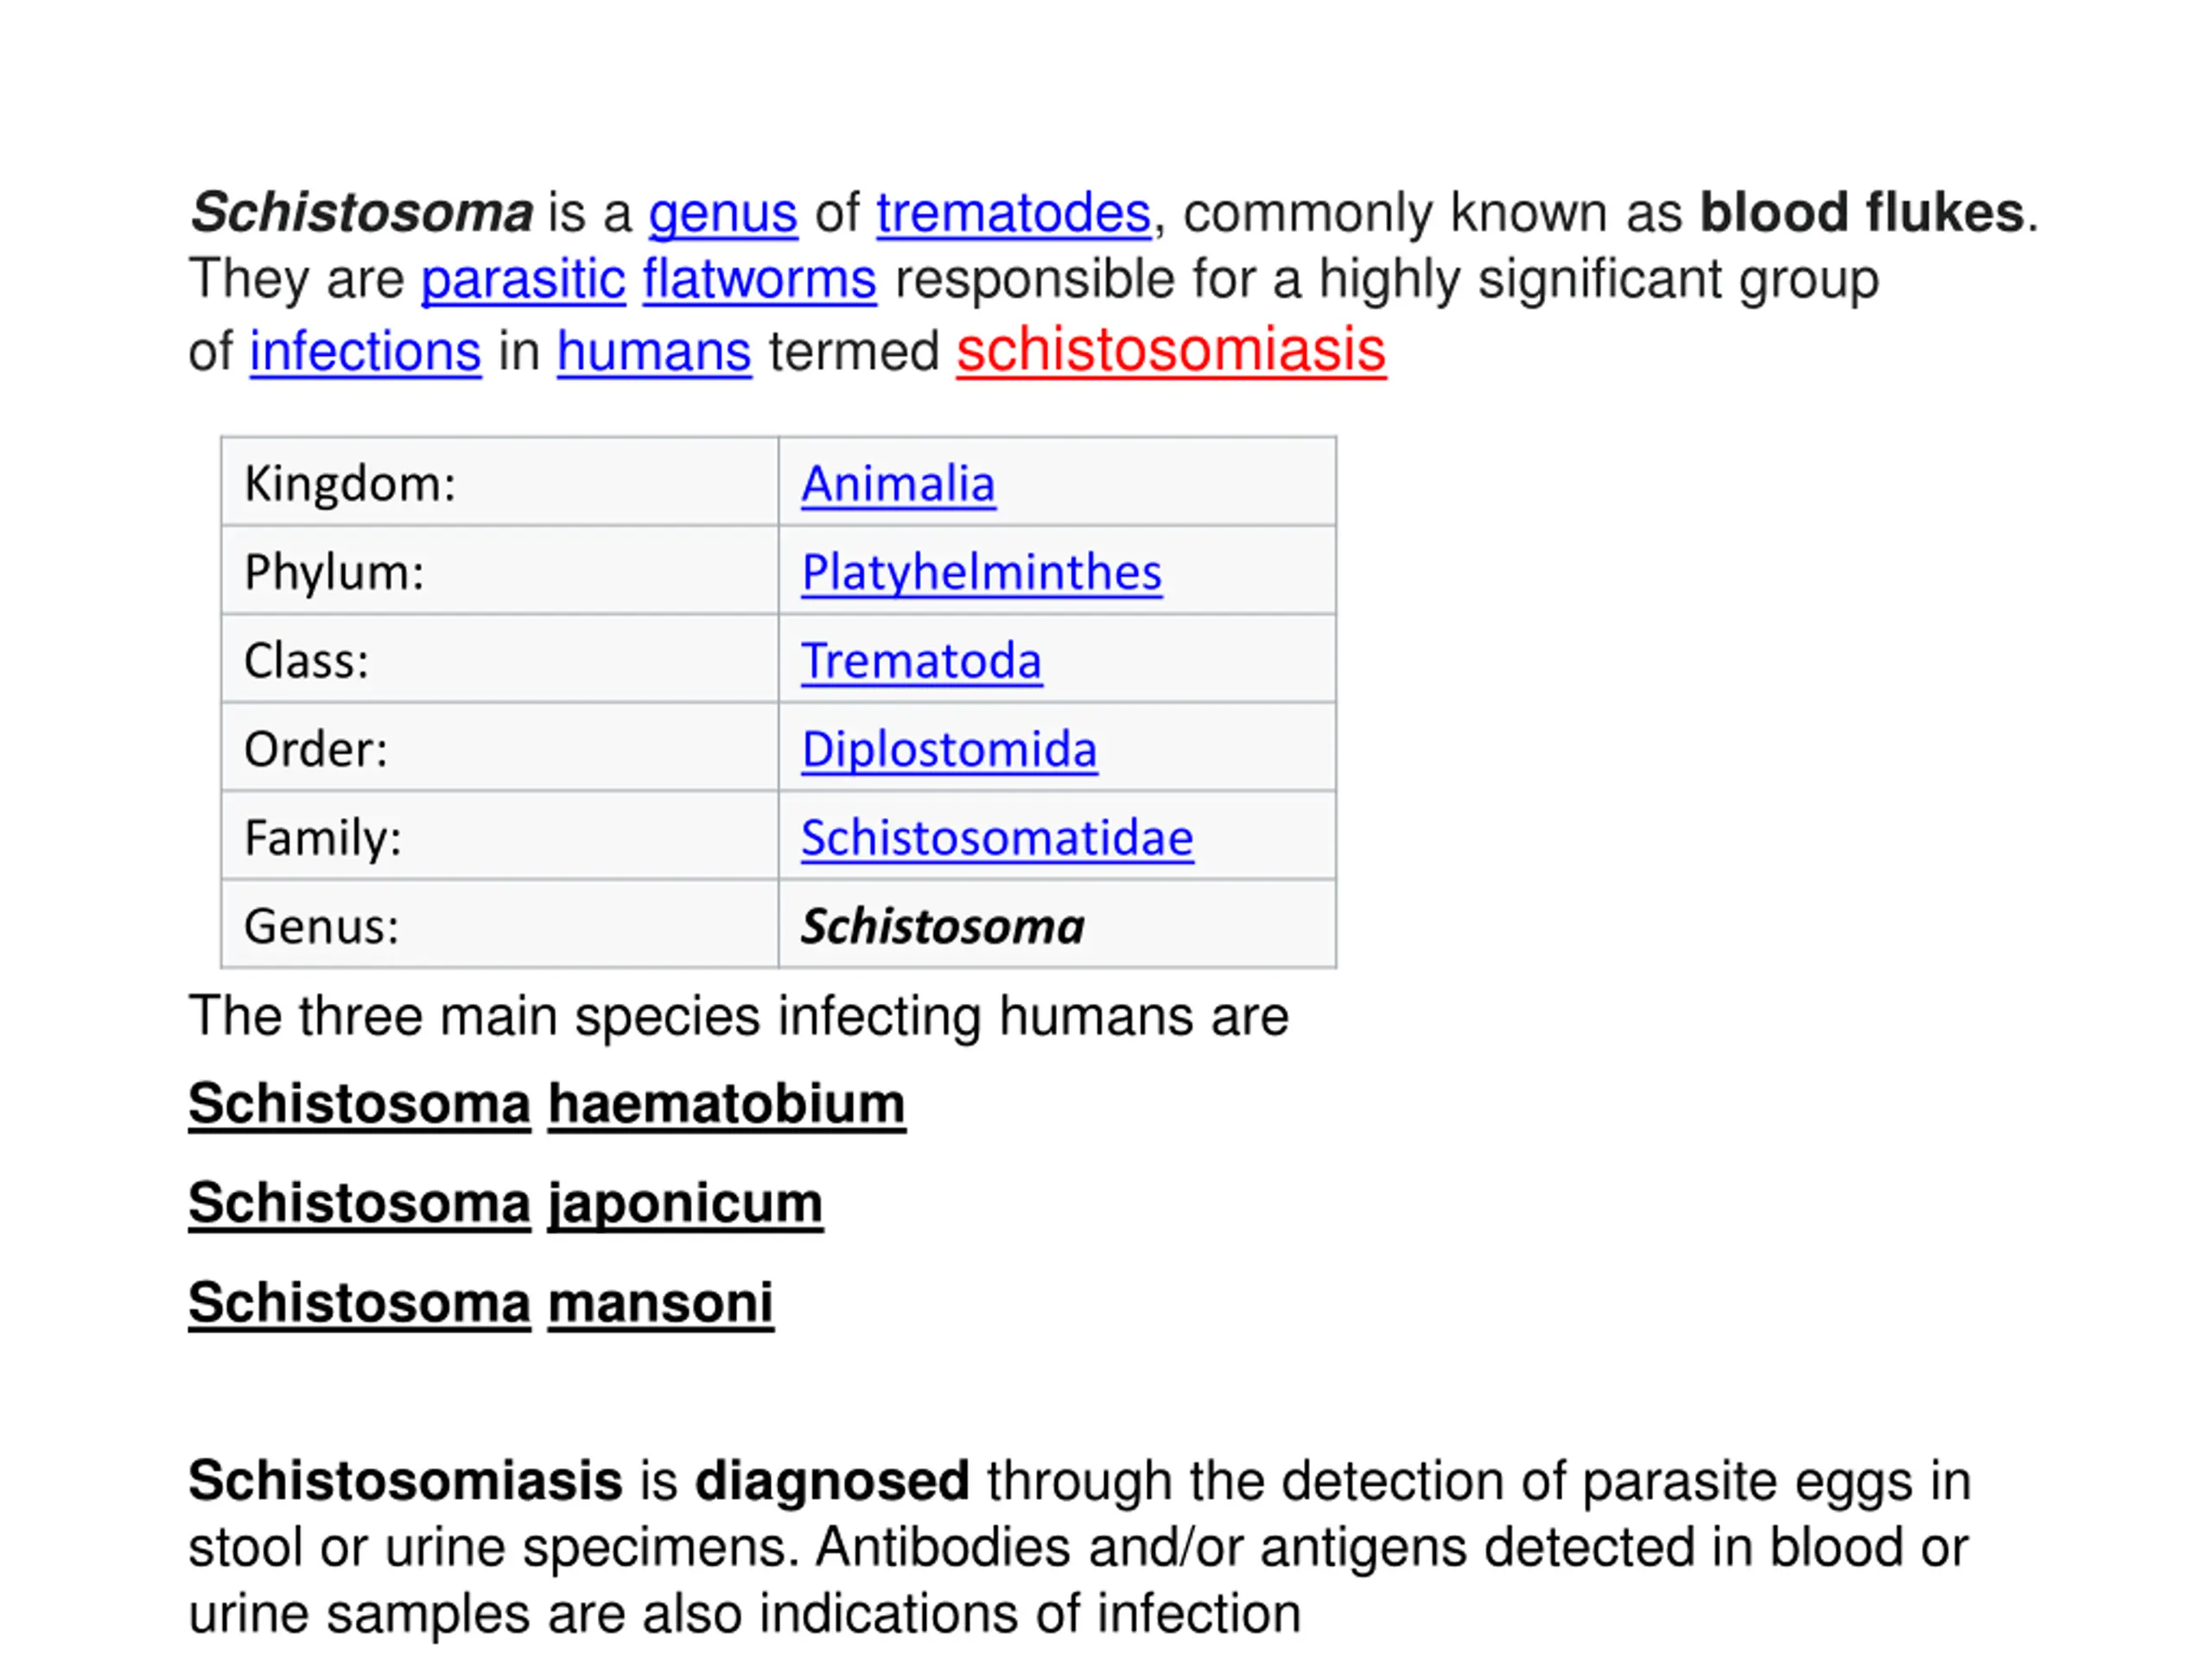Follow the 'Trematoda' class link

pos(921,661)
